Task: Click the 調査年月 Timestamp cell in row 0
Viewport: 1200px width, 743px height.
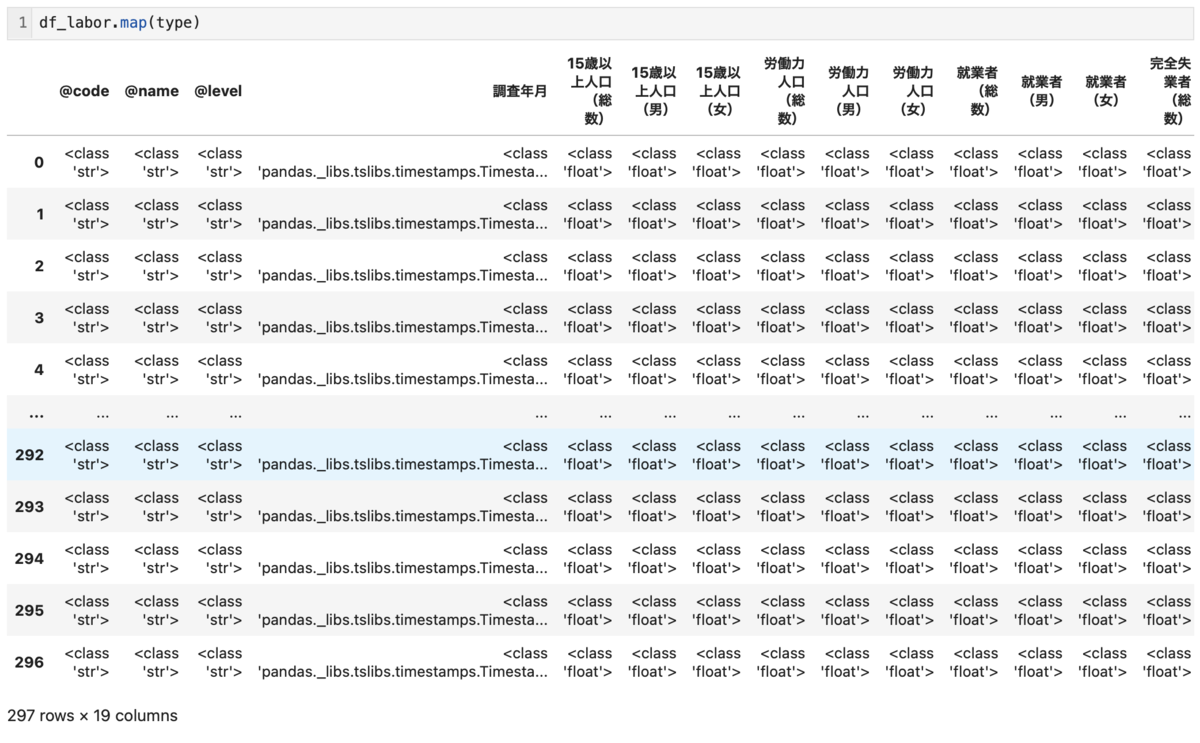Action: (403, 162)
